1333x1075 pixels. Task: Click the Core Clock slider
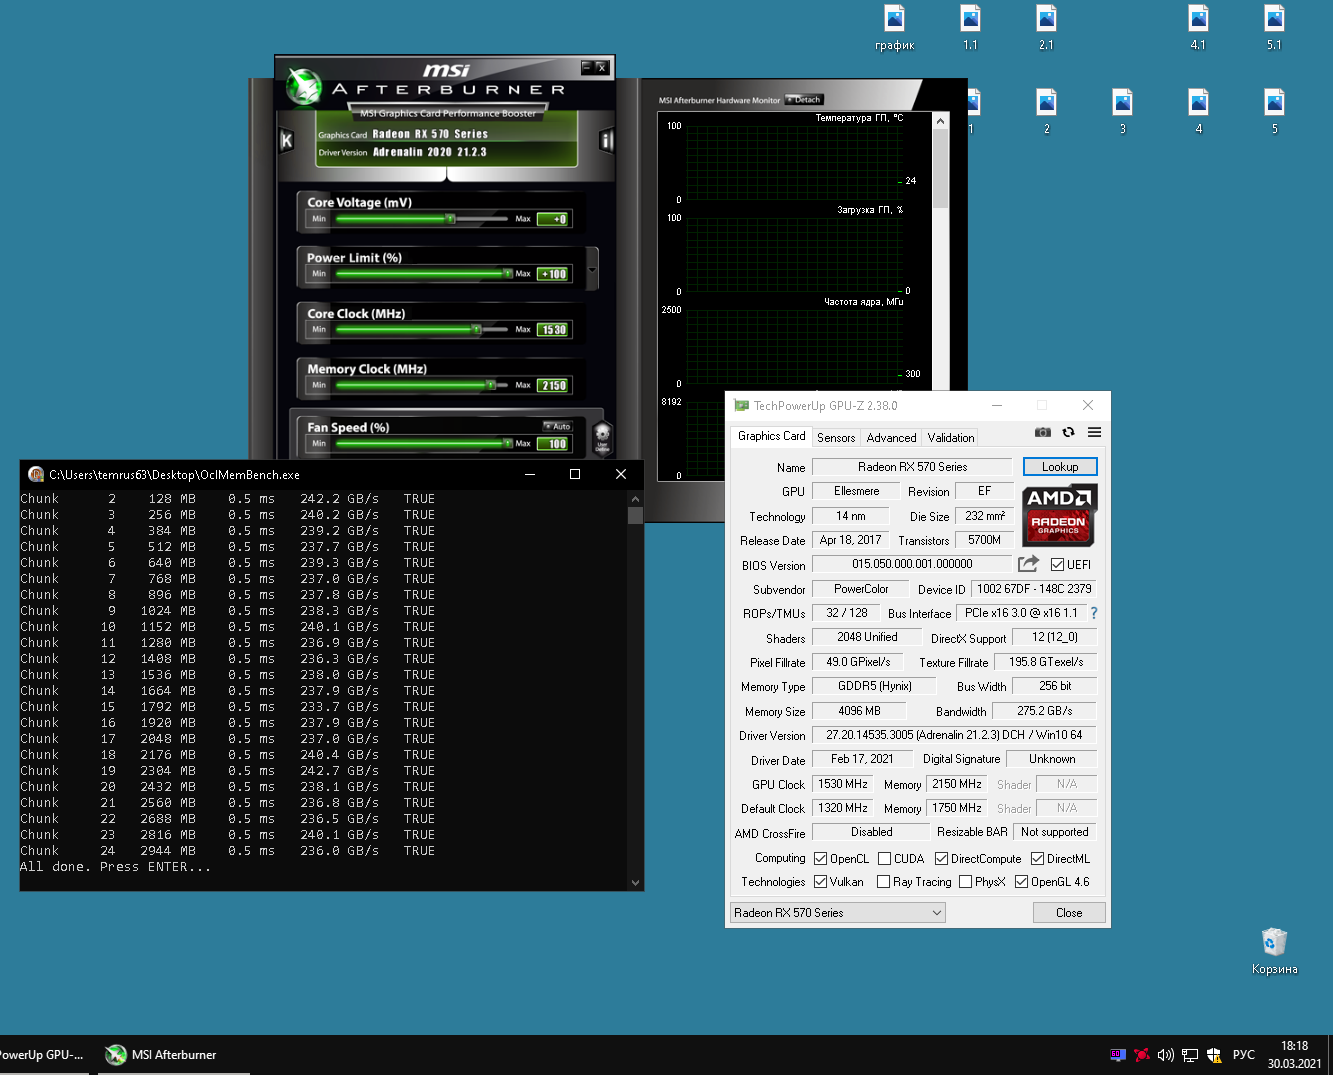tap(421, 329)
